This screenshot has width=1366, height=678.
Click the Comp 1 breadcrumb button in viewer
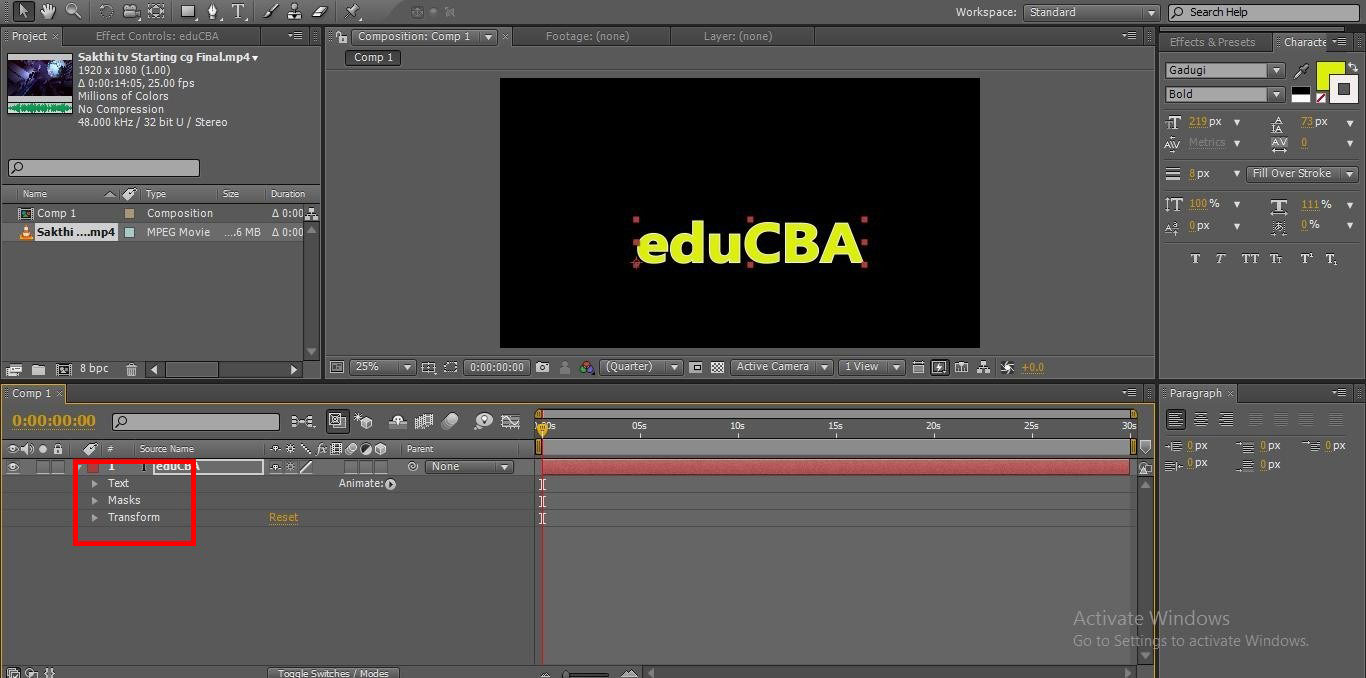point(374,57)
